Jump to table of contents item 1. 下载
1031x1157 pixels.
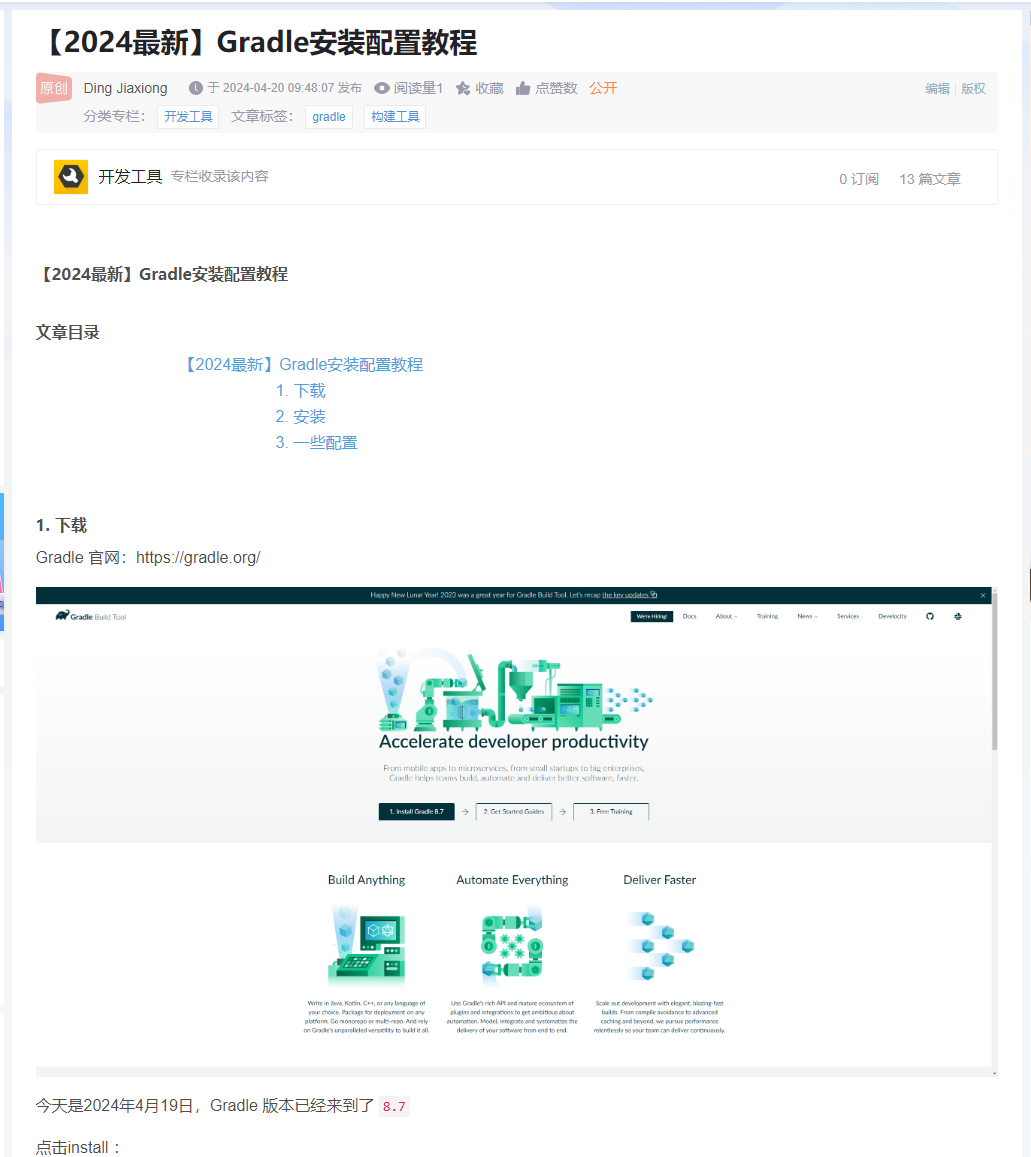tap(300, 391)
